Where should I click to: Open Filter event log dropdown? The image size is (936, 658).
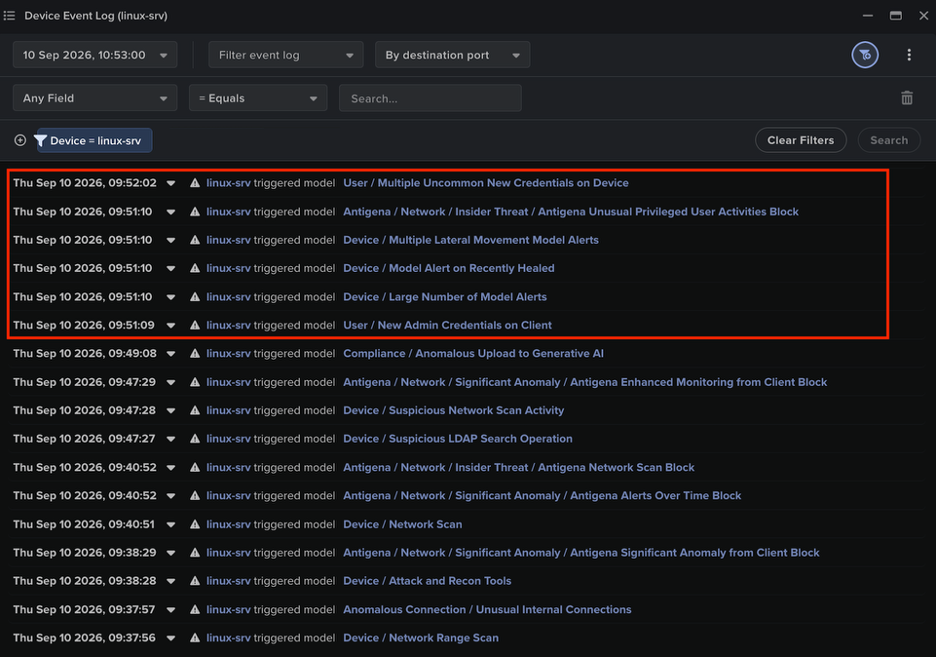[x=285, y=55]
